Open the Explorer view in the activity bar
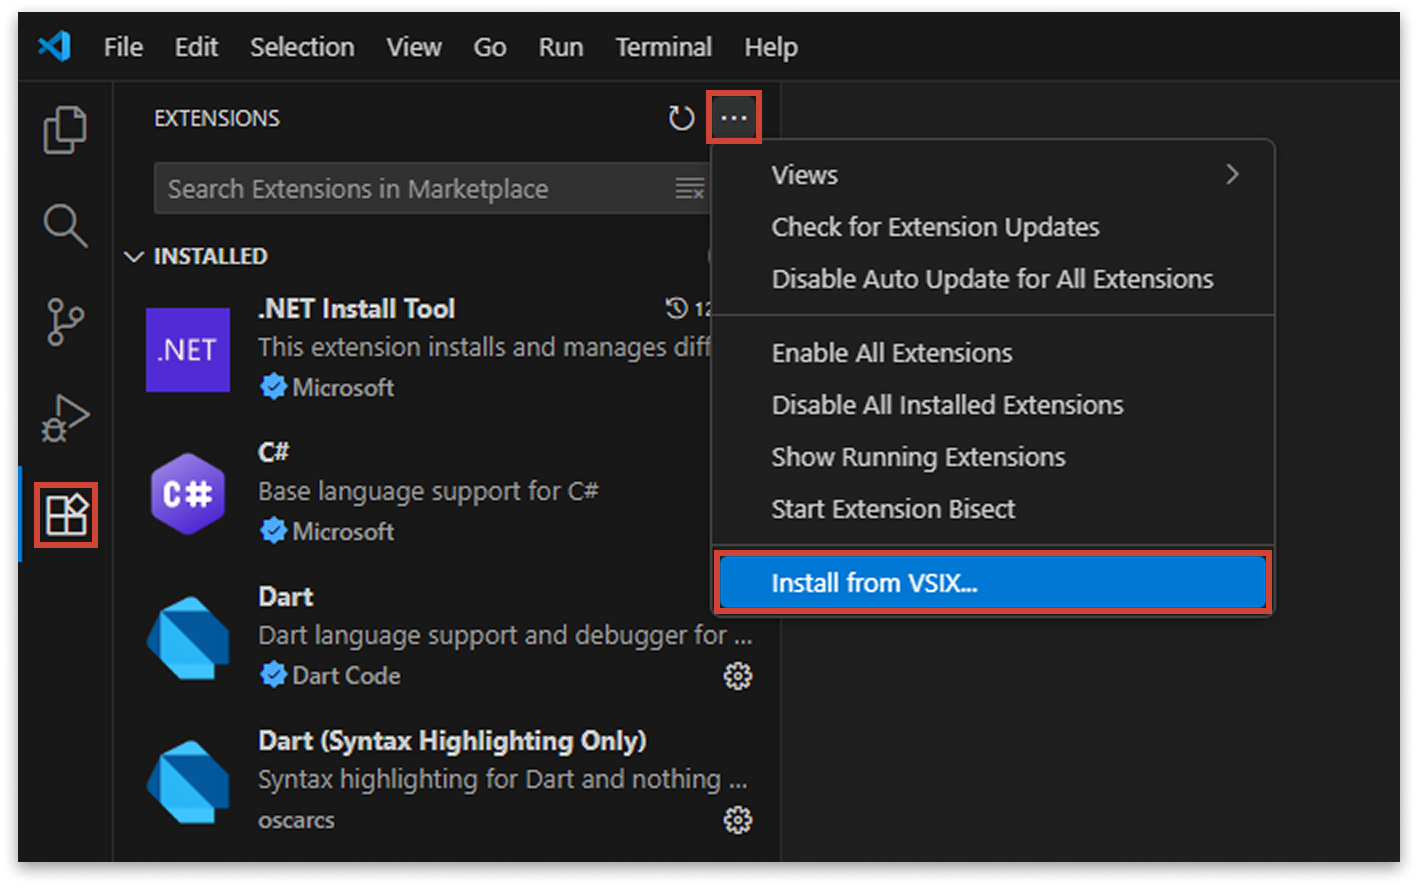 64,129
